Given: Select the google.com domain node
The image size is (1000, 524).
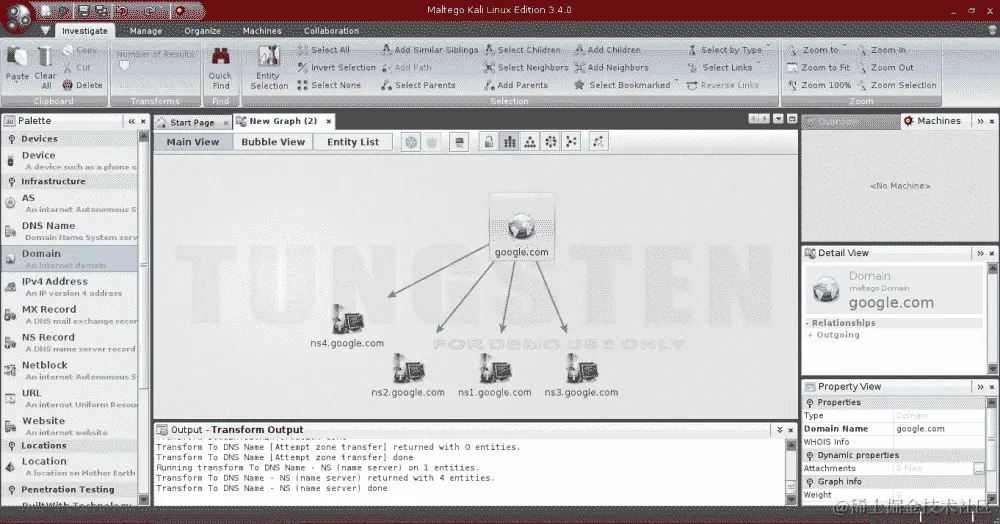Looking at the screenshot, I should 522,228.
